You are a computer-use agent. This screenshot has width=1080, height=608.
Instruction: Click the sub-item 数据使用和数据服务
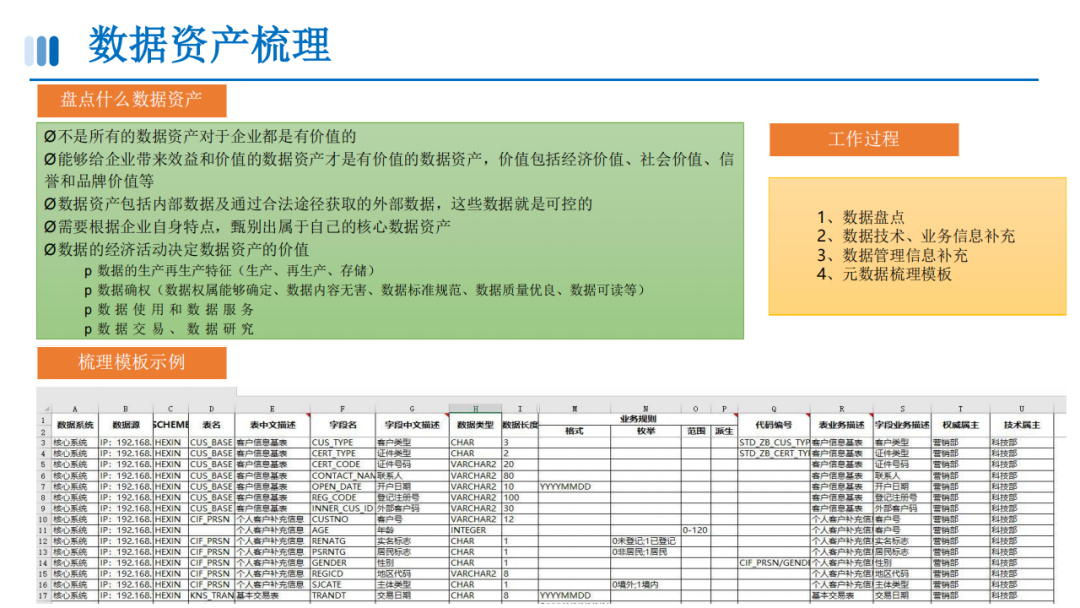click(x=169, y=310)
